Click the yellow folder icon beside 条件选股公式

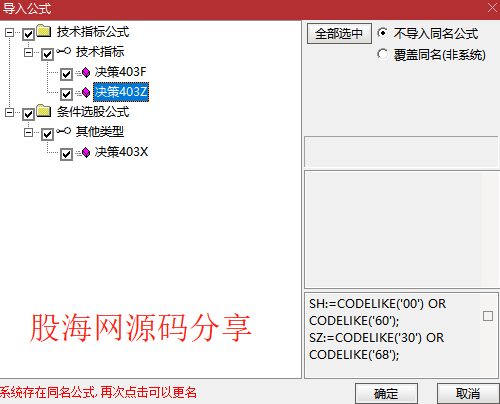[44, 111]
